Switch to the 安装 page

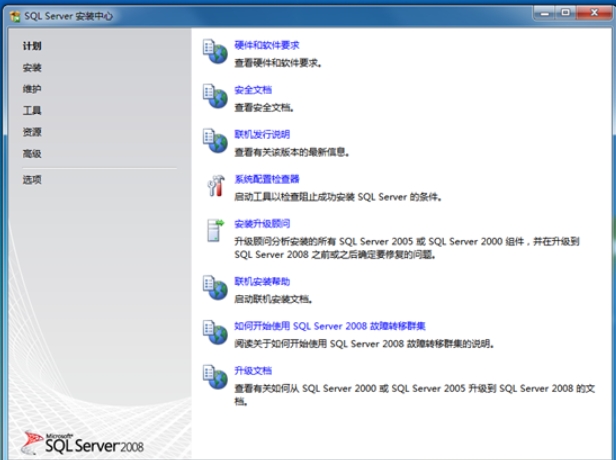tap(32, 68)
